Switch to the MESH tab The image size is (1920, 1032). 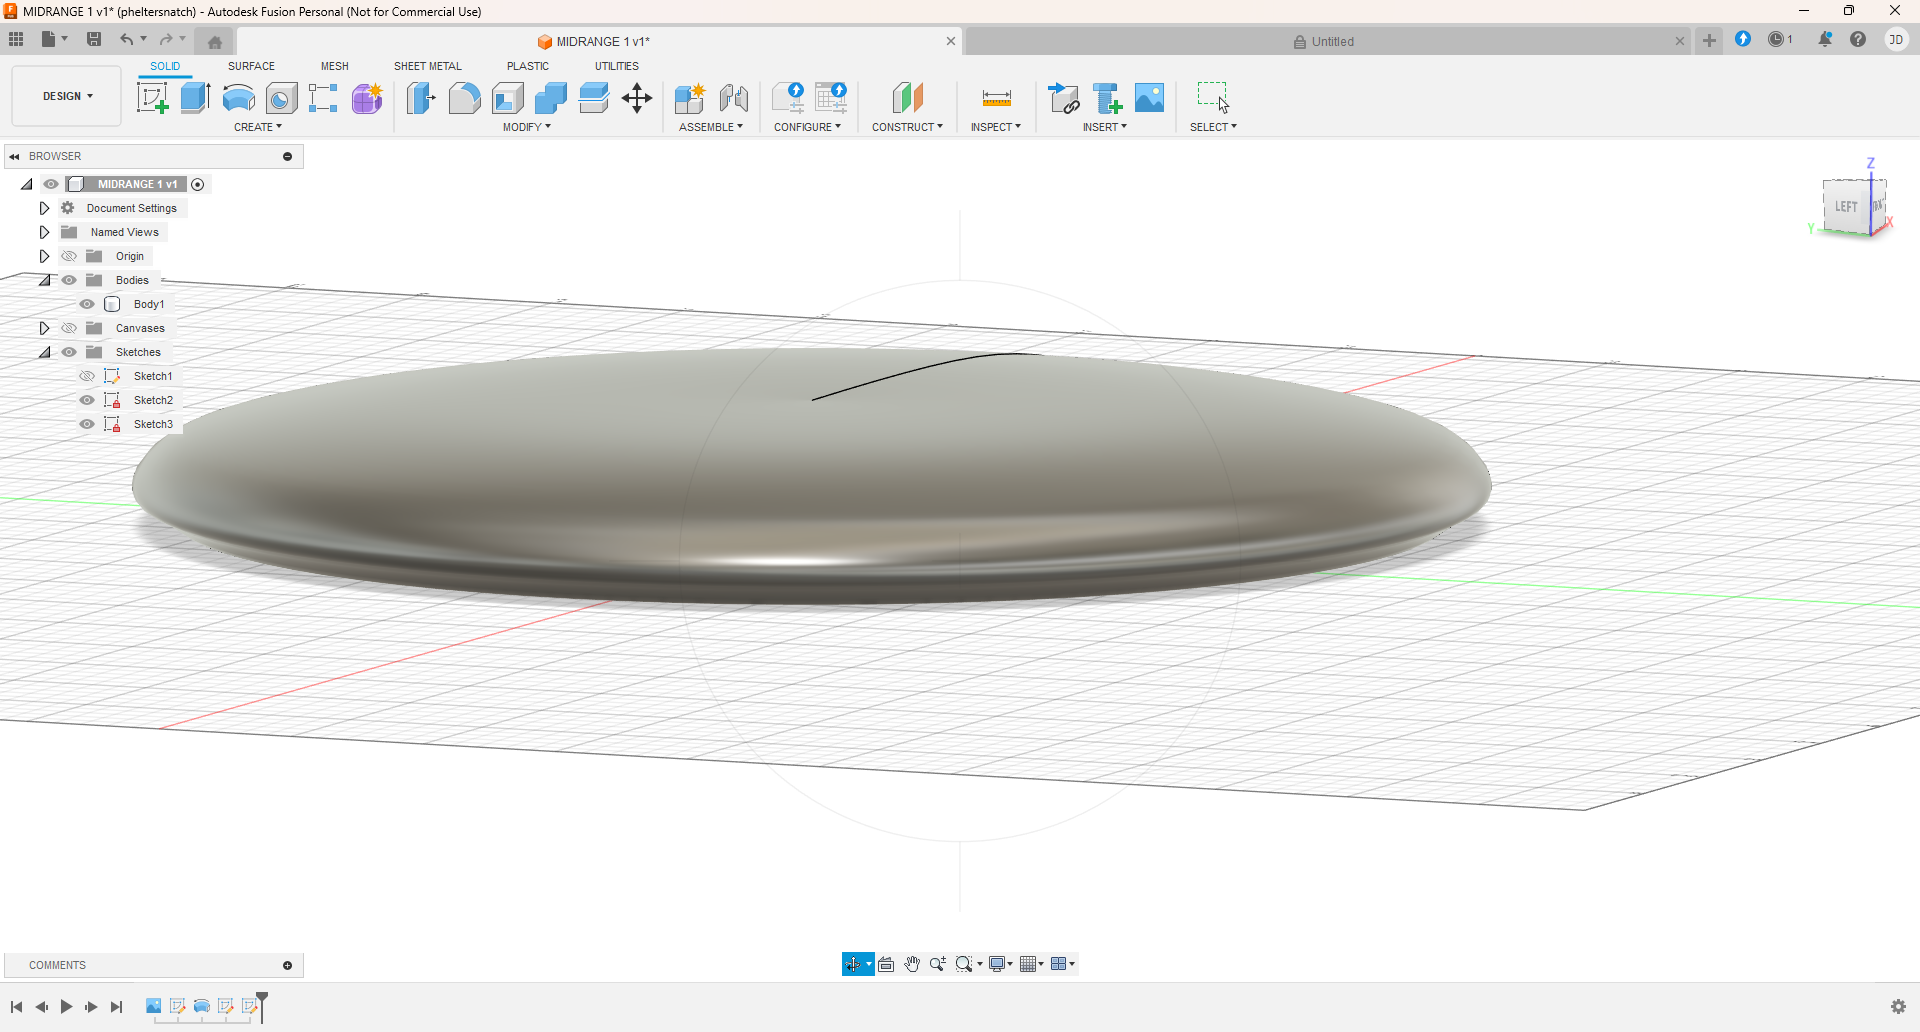point(335,66)
